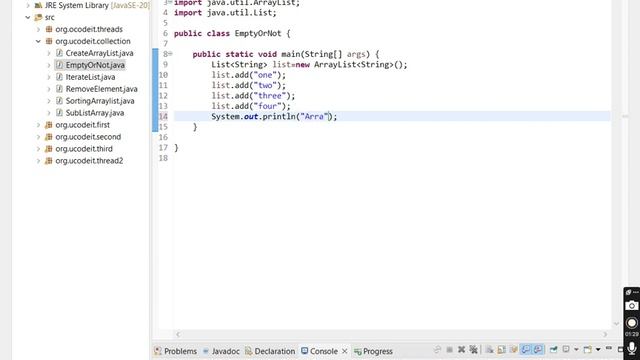The width and height of the screenshot is (640, 360).
Task: Select EmptyOrNot.java in Package Explorer
Action: [x=95, y=65]
